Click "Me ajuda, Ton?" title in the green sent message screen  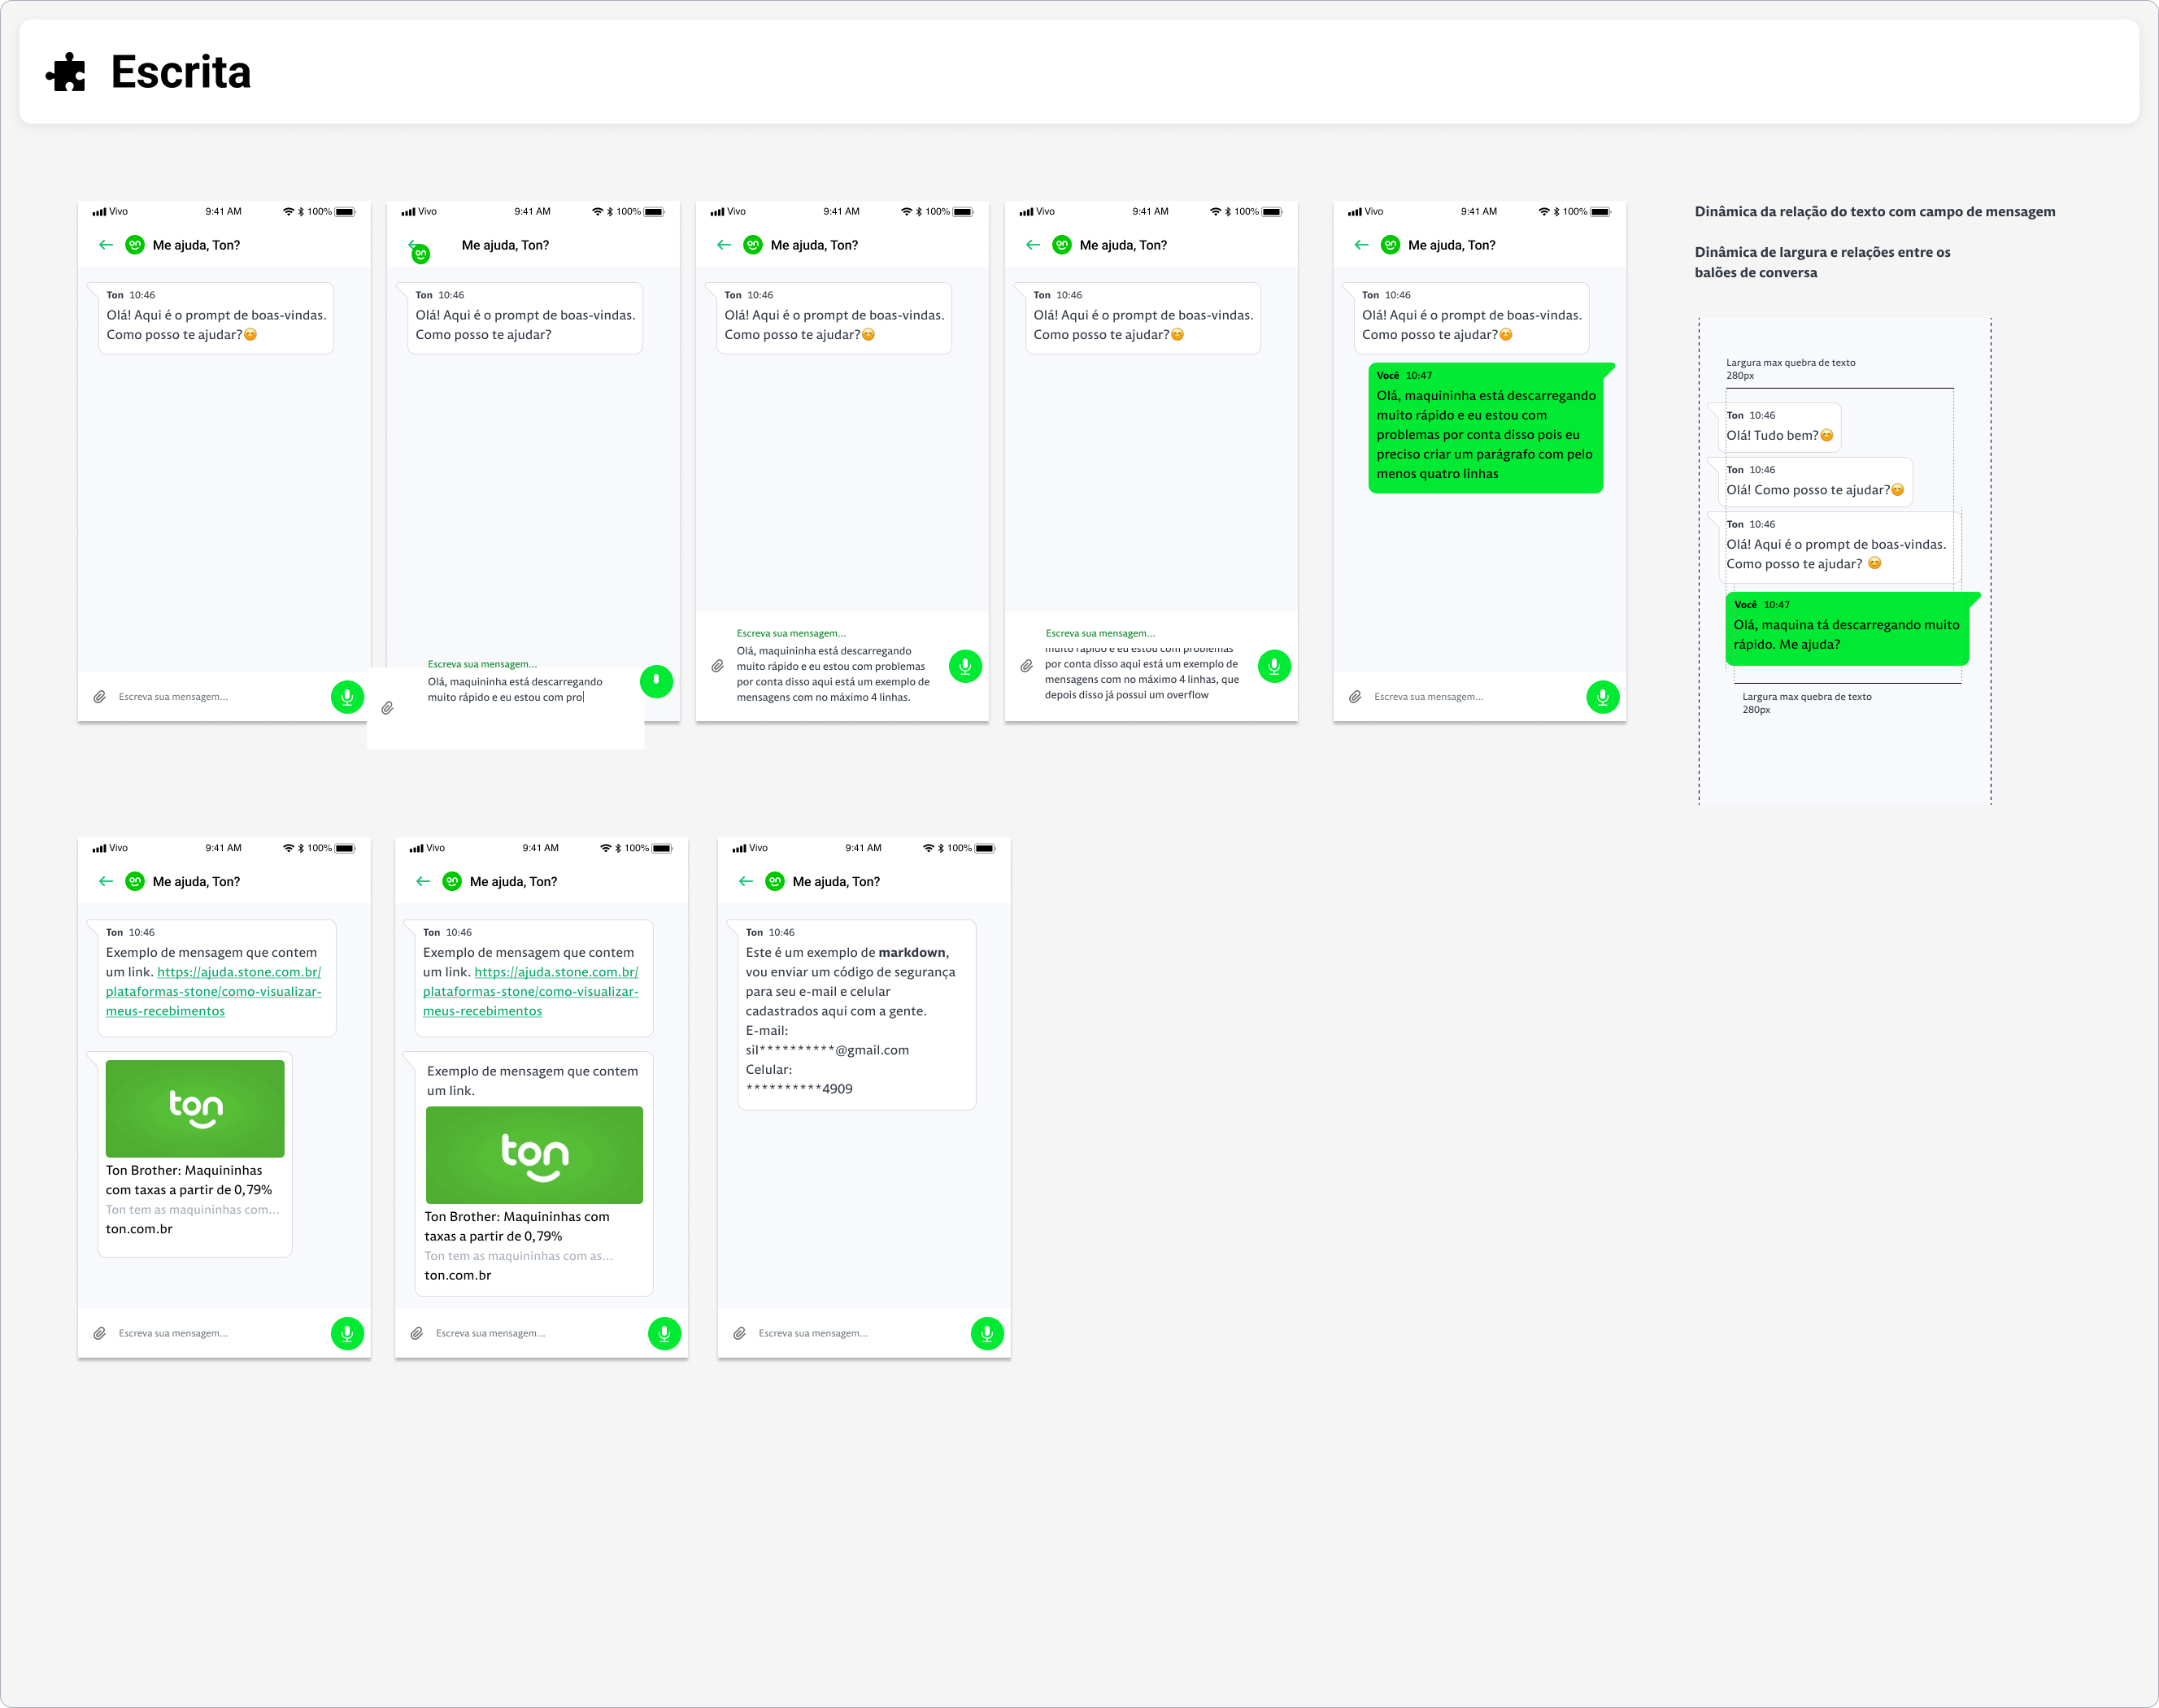tap(1452, 244)
